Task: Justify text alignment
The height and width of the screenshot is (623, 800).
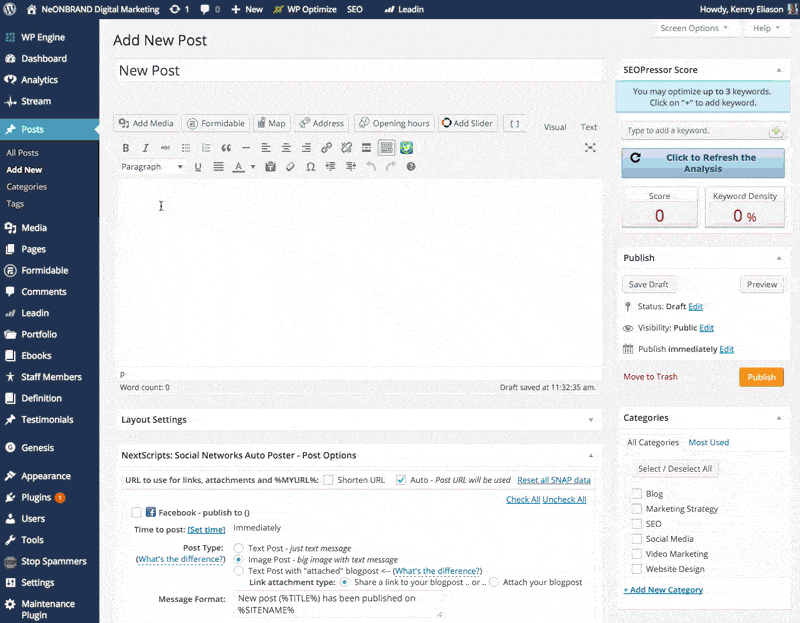Action: [x=218, y=167]
